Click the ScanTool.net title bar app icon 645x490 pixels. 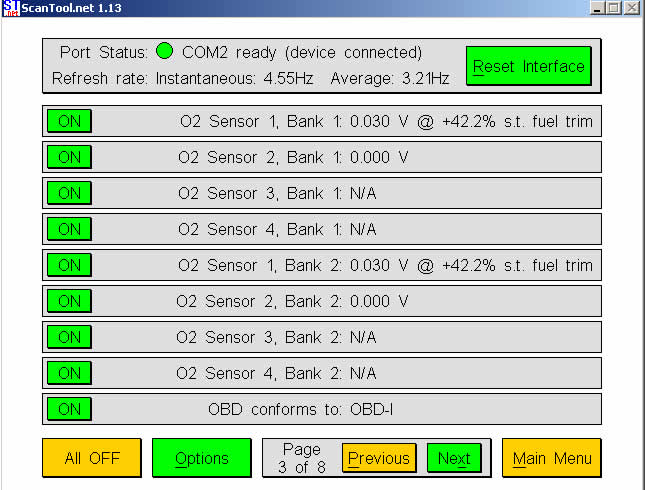(x=9, y=8)
